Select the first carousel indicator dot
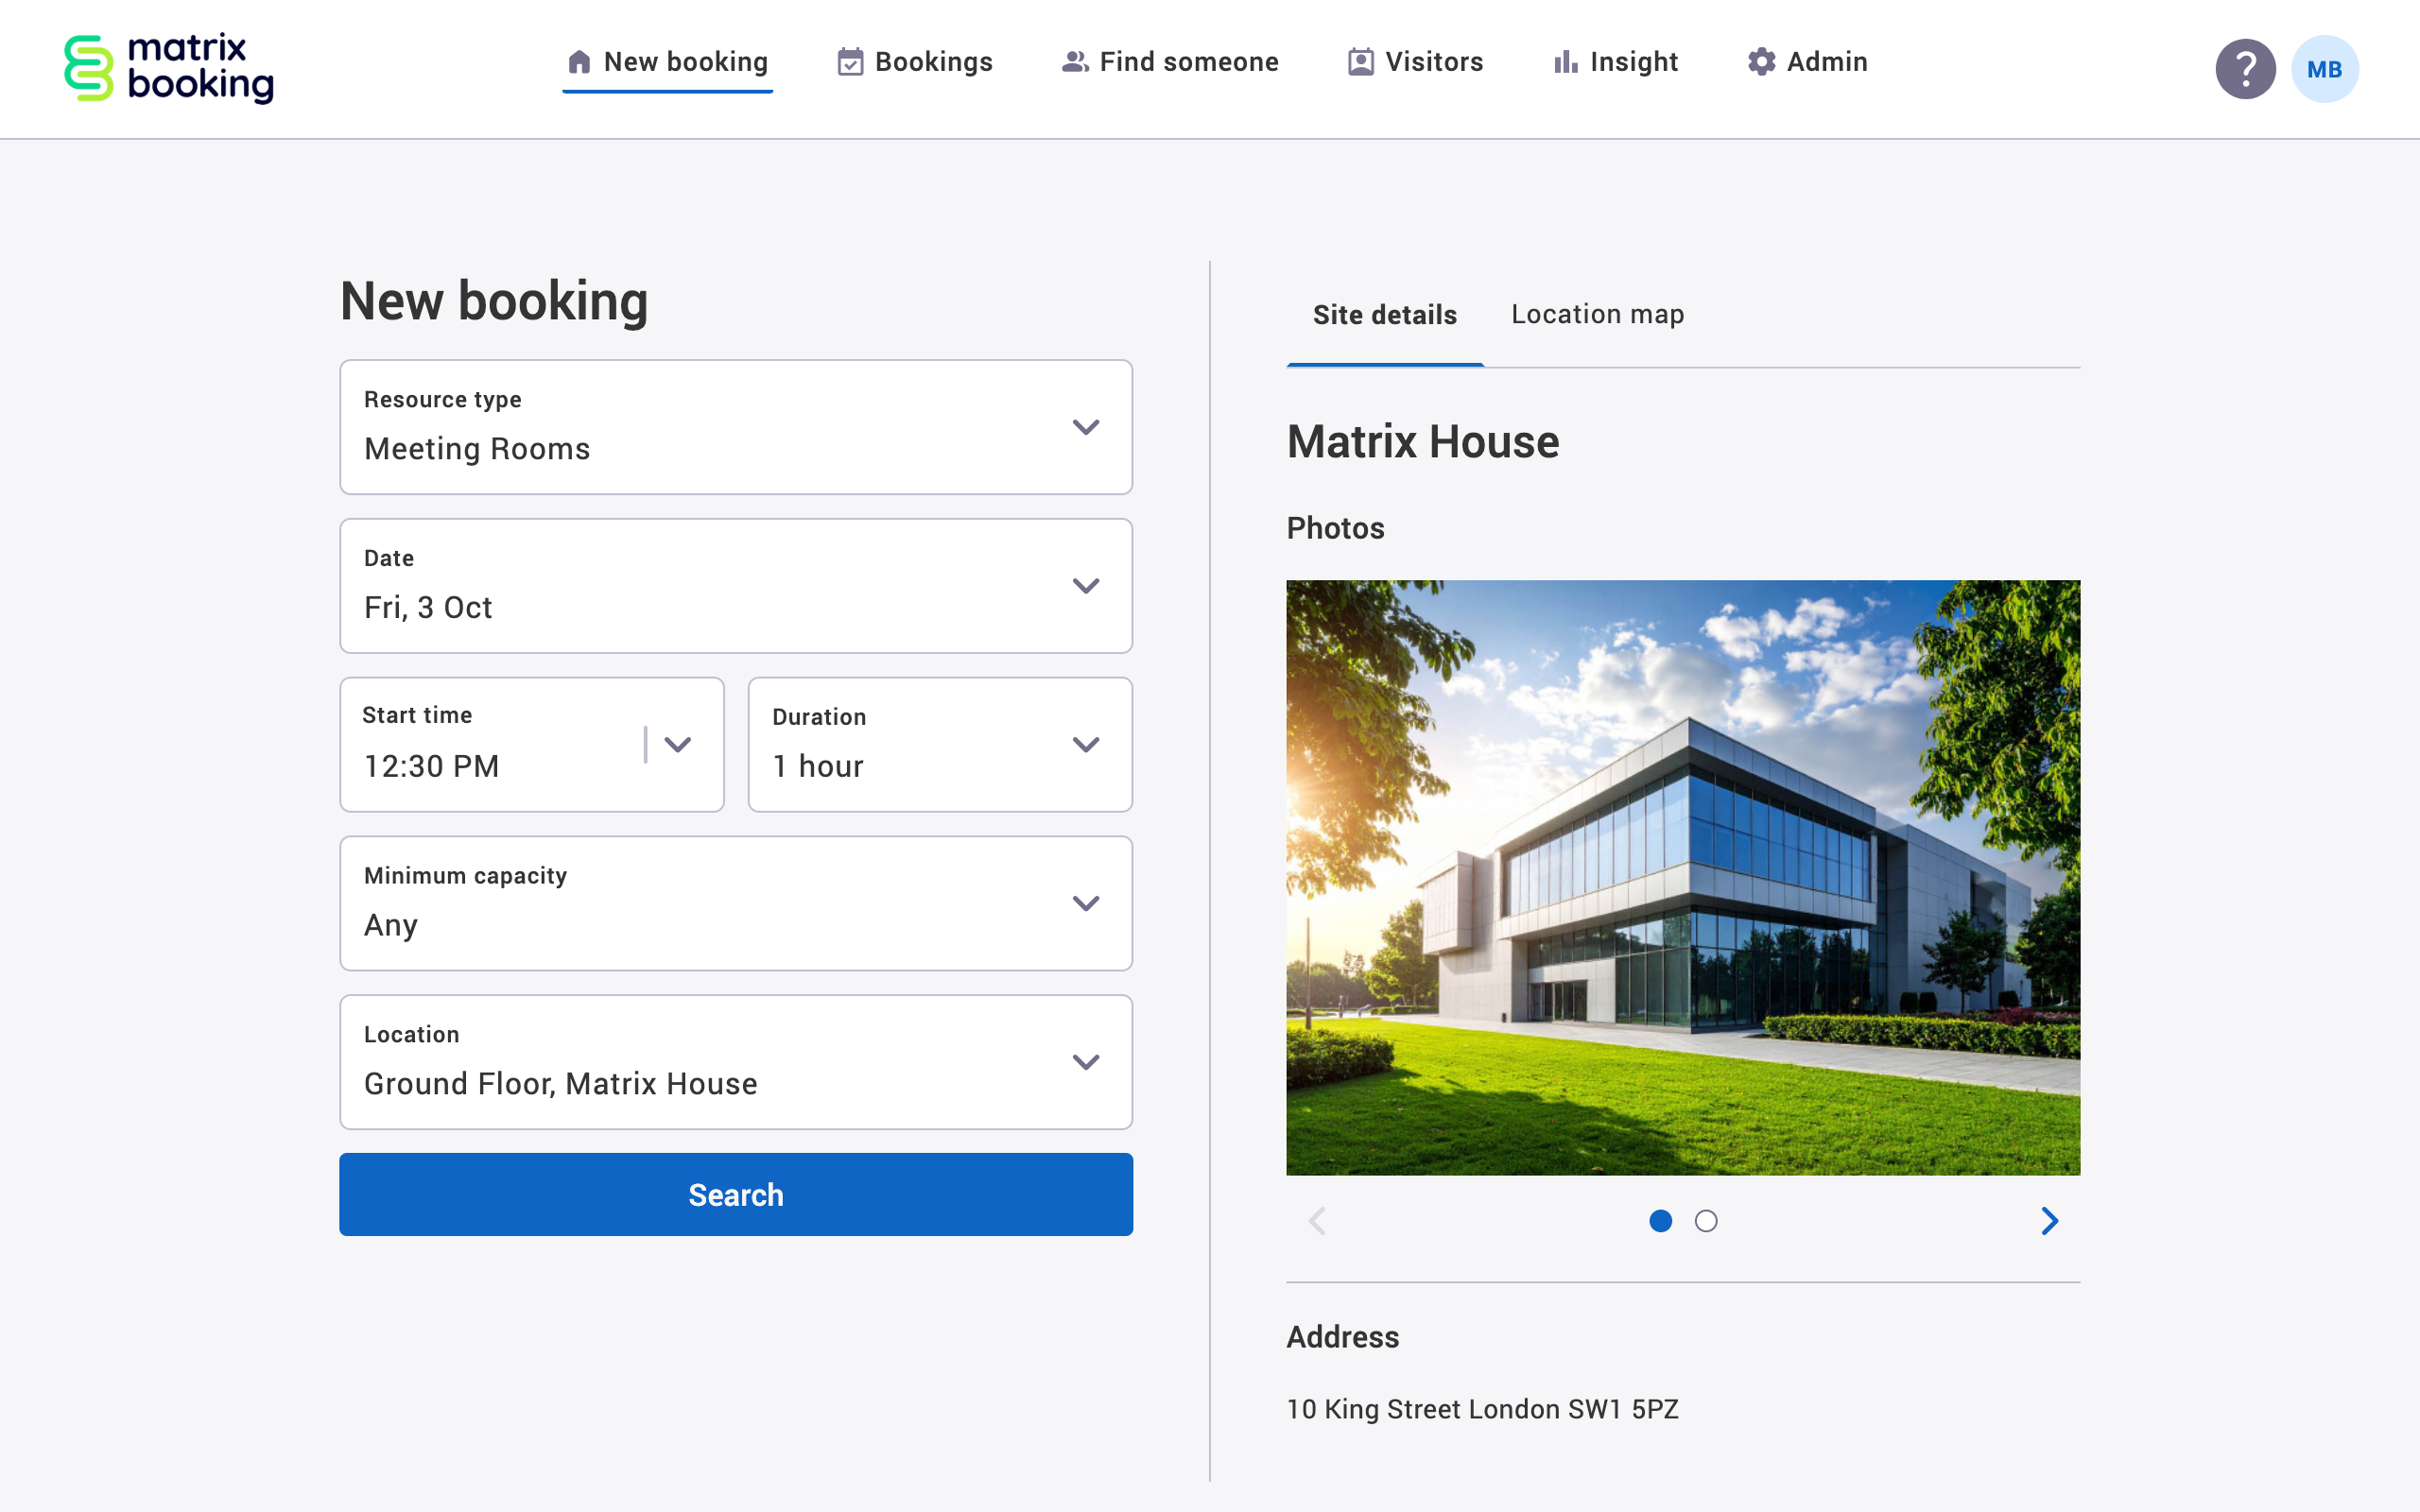 click(x=1661, y=1221)
